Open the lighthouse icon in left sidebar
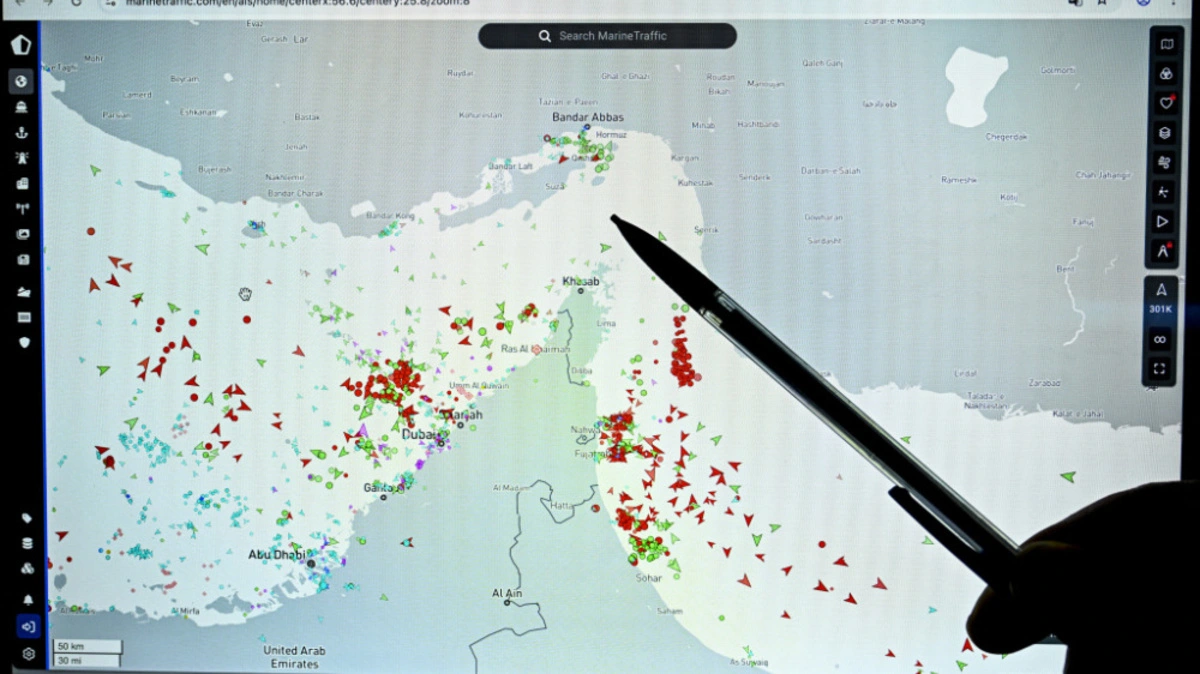 pyautogui.click(x=21, y=158)
